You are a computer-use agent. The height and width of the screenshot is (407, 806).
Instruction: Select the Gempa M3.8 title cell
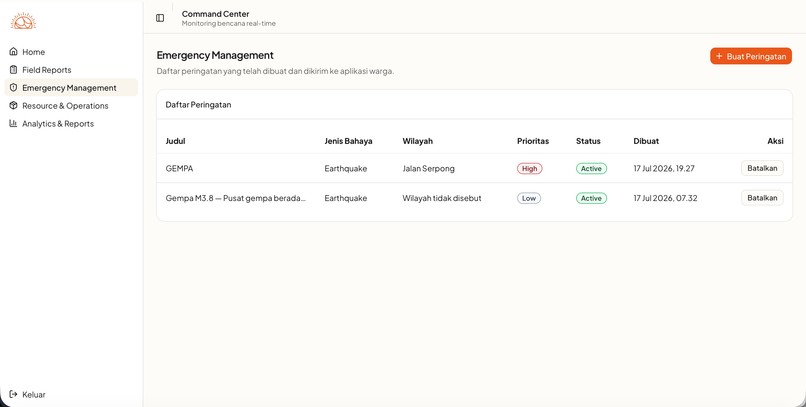(236, 198)
